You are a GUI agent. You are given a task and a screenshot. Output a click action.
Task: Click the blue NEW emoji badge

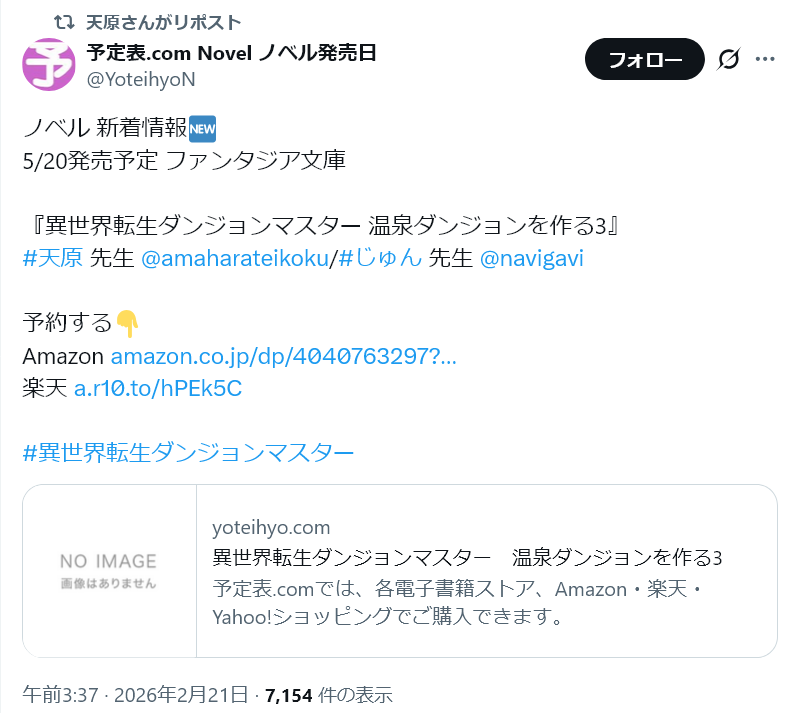(x=203, y=128)
